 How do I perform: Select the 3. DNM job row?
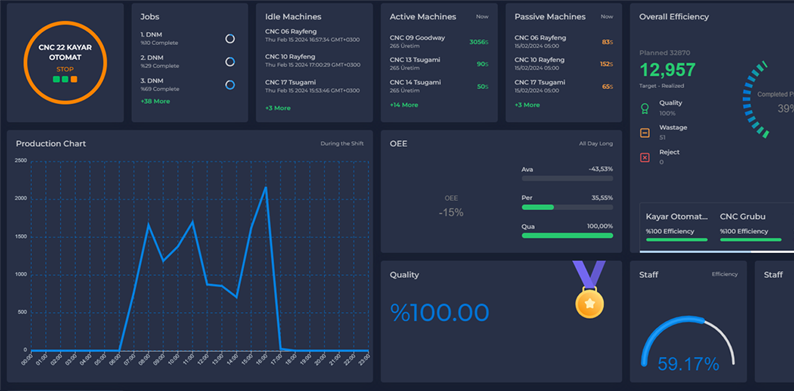[188, 85]
